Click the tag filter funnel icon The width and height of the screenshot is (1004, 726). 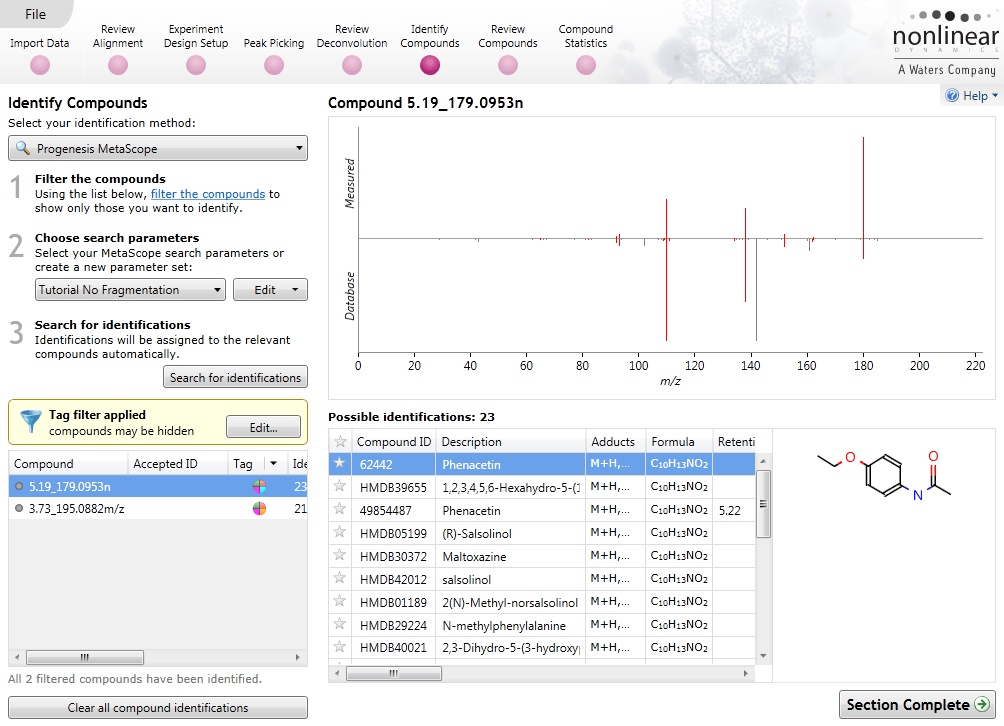pyautogui.click(x=30, y=421)
